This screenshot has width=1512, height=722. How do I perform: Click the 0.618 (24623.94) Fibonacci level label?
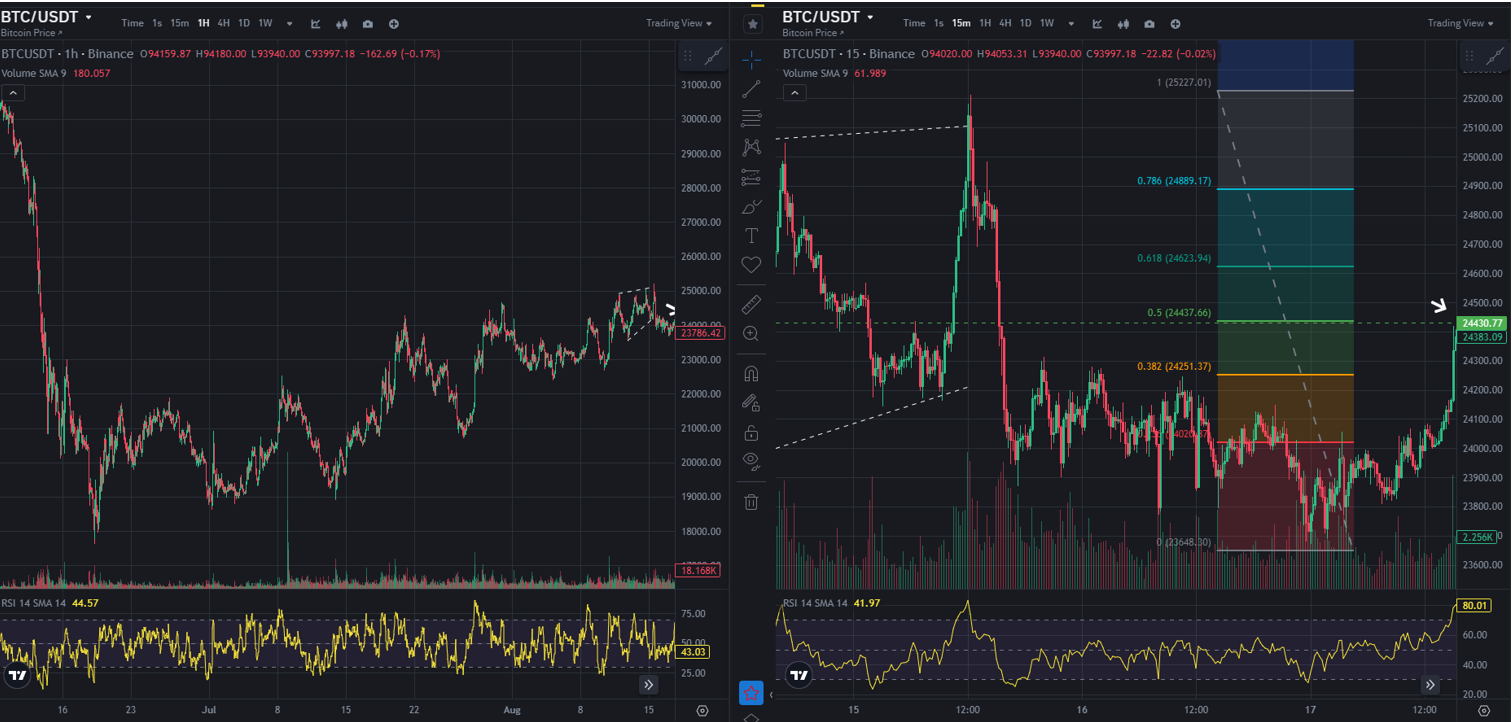point(1174,258)
